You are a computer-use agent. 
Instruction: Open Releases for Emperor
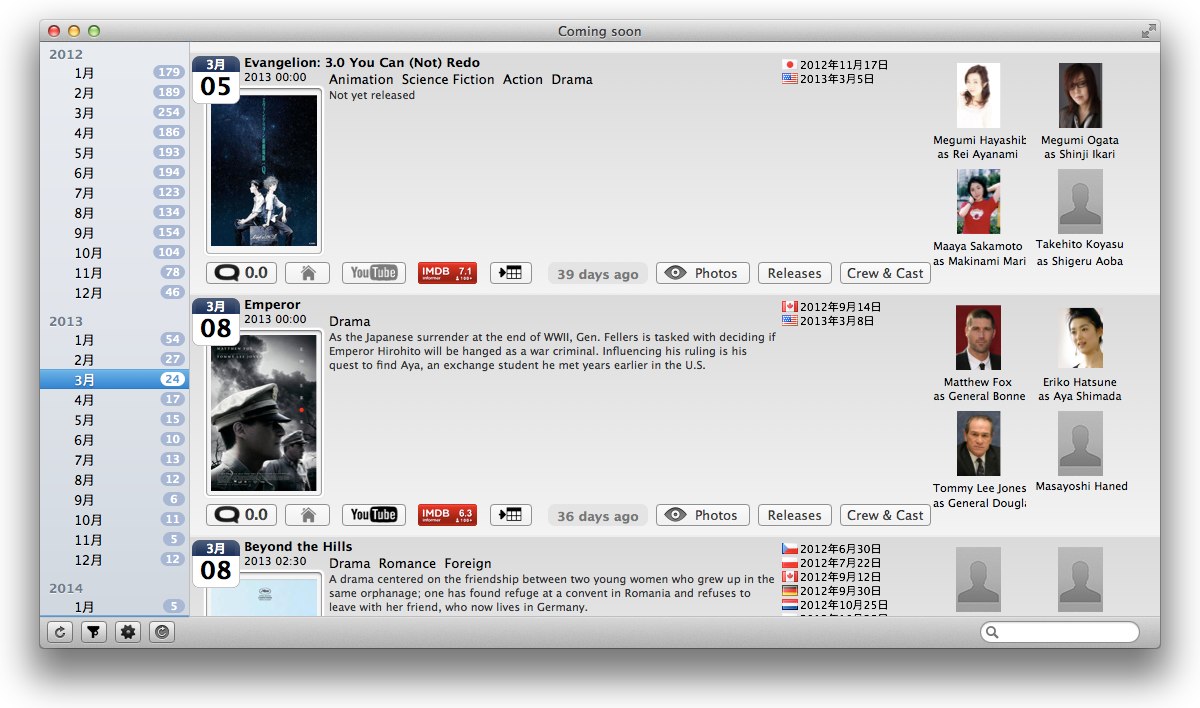[x=794, y=515]
